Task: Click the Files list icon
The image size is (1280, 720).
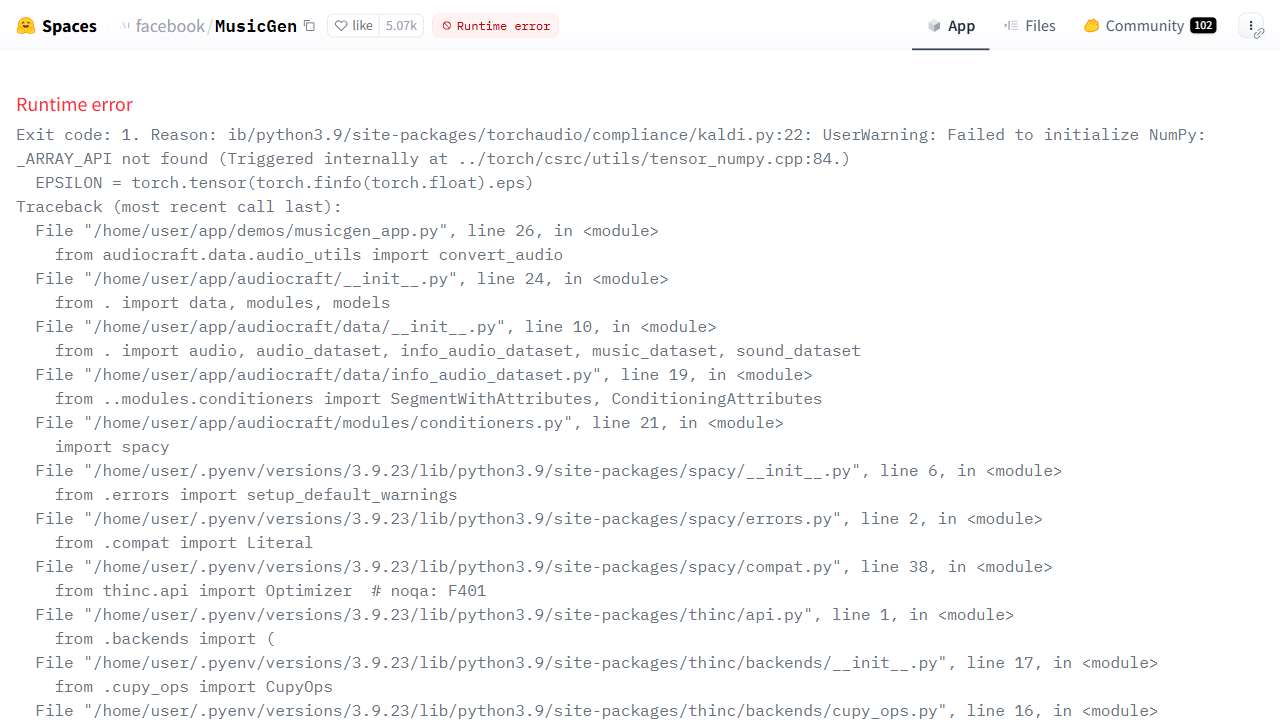Action: 1011,26
